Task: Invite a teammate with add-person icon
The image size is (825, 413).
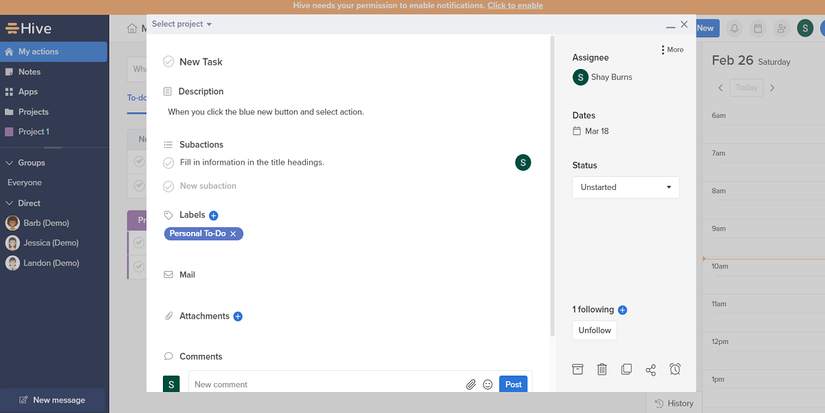Action: pyautogui.click(x=781, y=28)
